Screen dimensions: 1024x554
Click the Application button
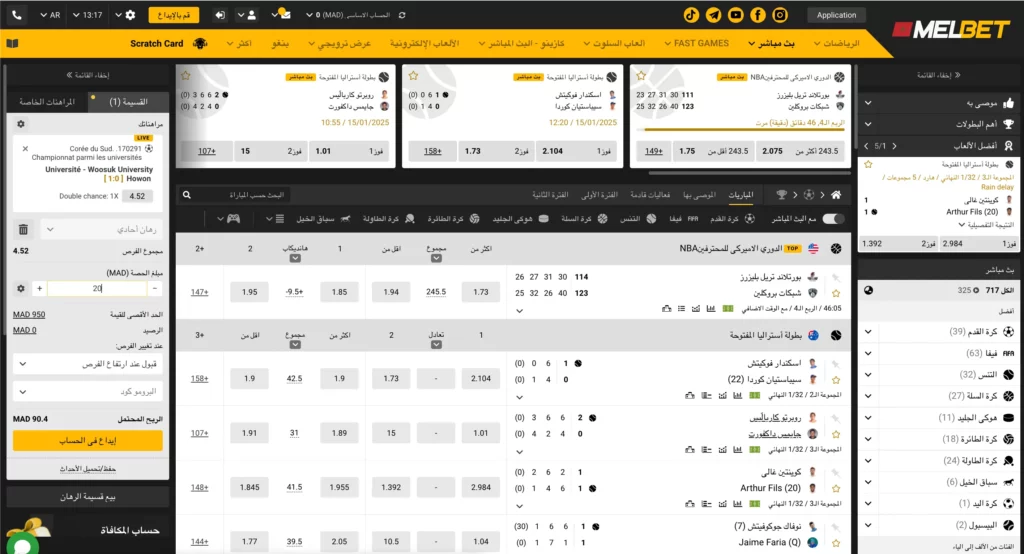[x=836, y=14]
